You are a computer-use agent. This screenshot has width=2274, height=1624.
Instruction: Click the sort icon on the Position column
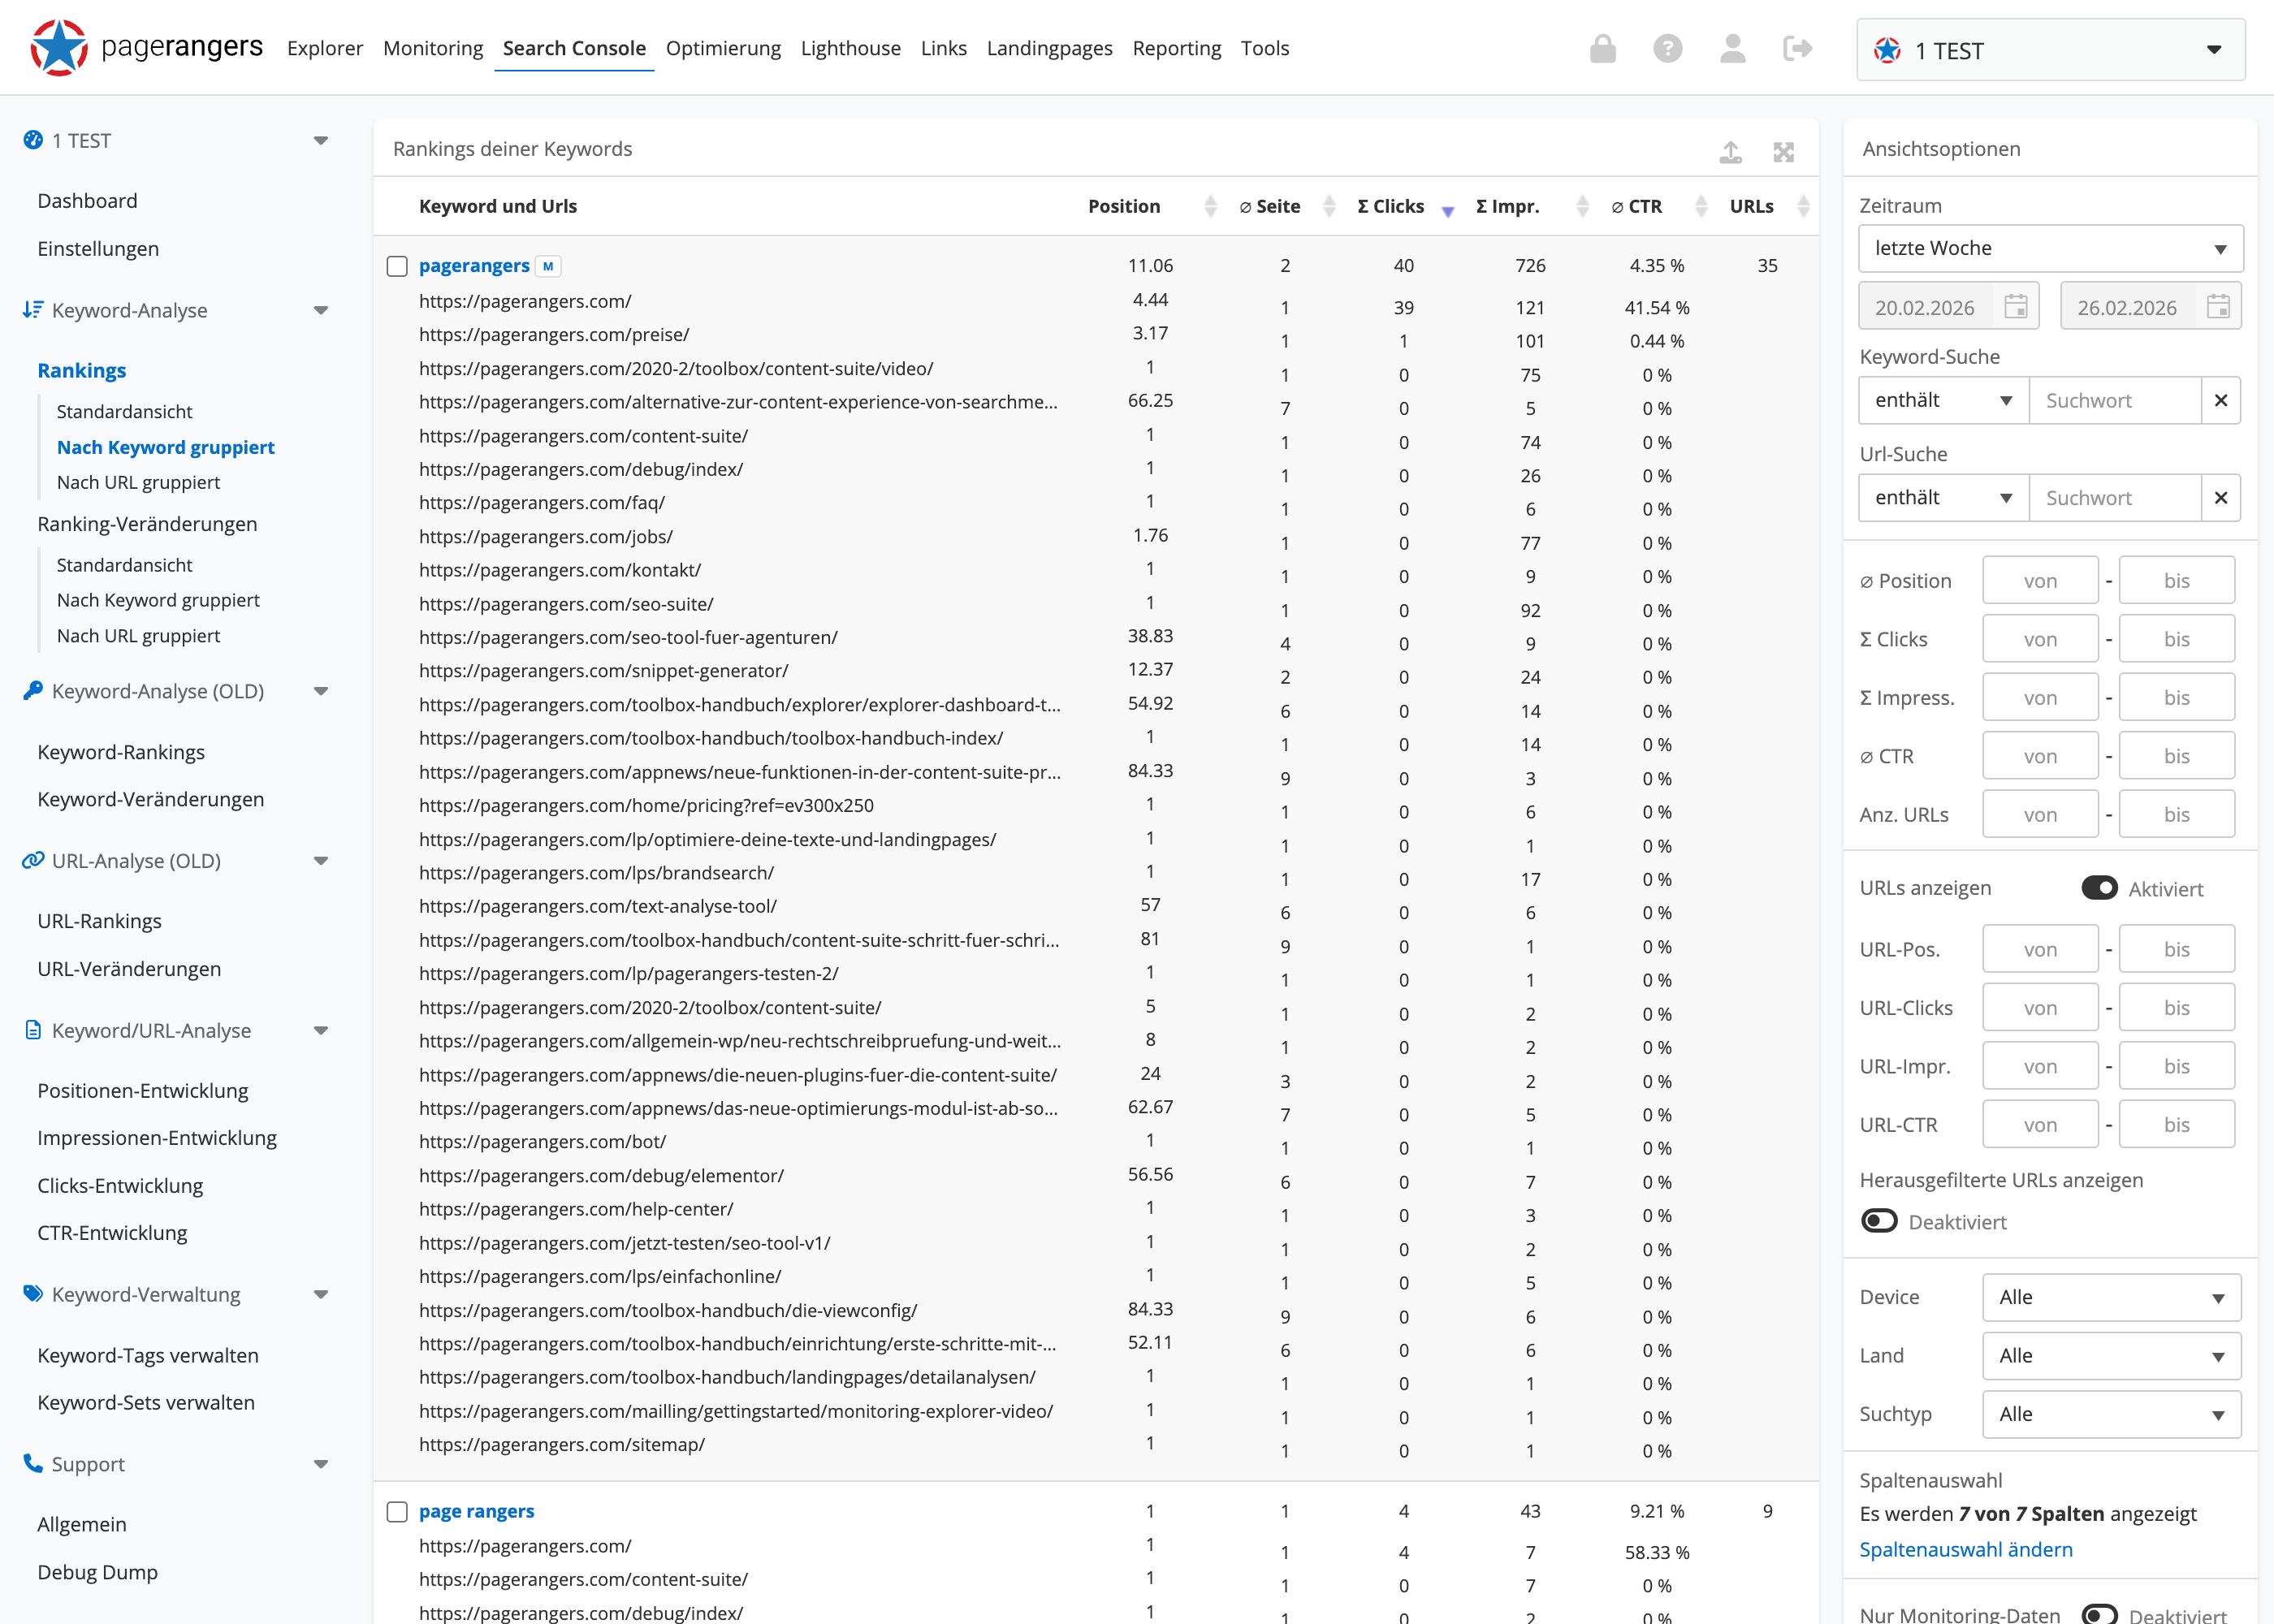tap(1211, 207)
